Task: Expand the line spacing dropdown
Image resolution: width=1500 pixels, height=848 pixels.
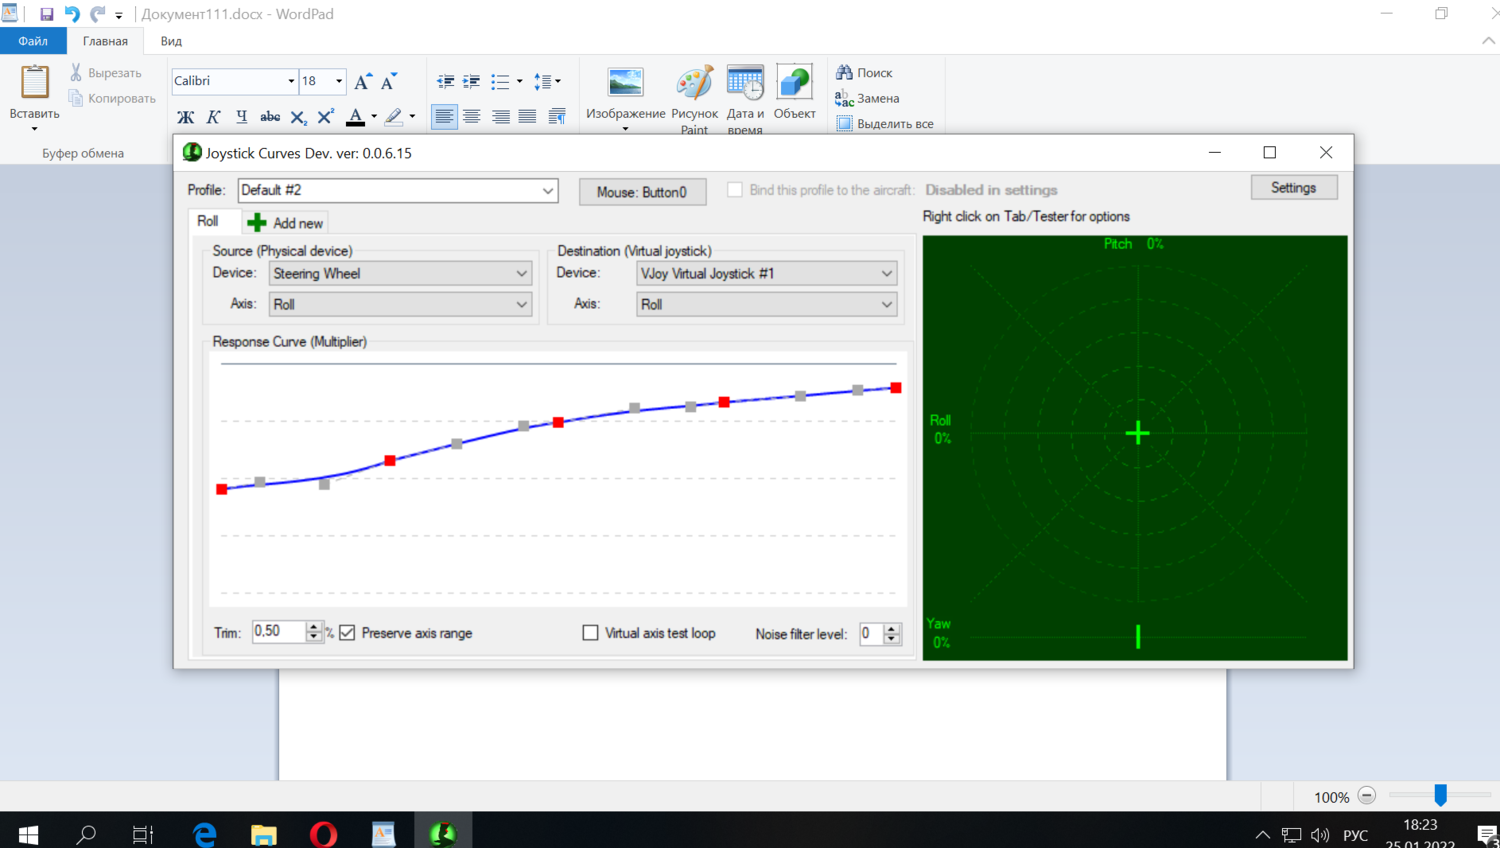Action: (x=558, y=81)
